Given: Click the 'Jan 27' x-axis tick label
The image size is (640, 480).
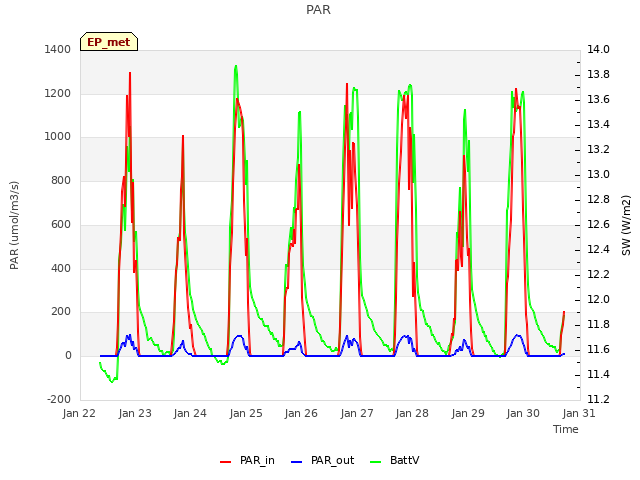Looking at the screenshot, I should coord(357,413).
